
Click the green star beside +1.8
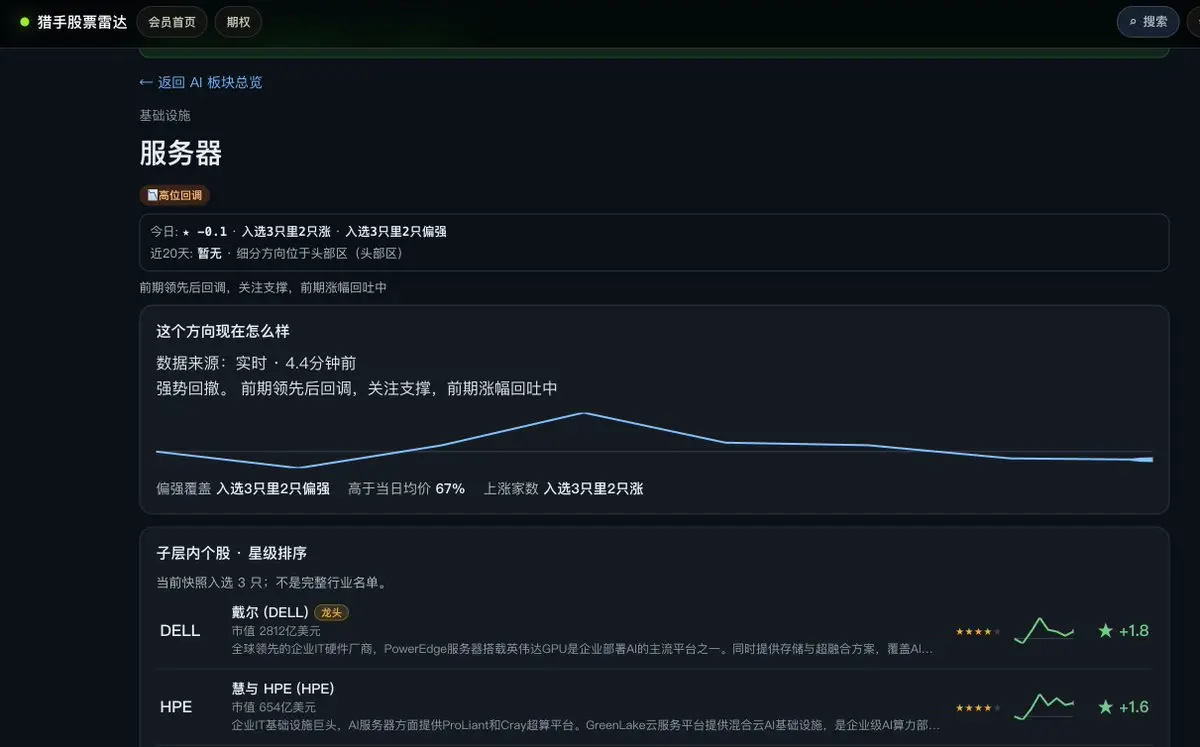point(1105,631)
